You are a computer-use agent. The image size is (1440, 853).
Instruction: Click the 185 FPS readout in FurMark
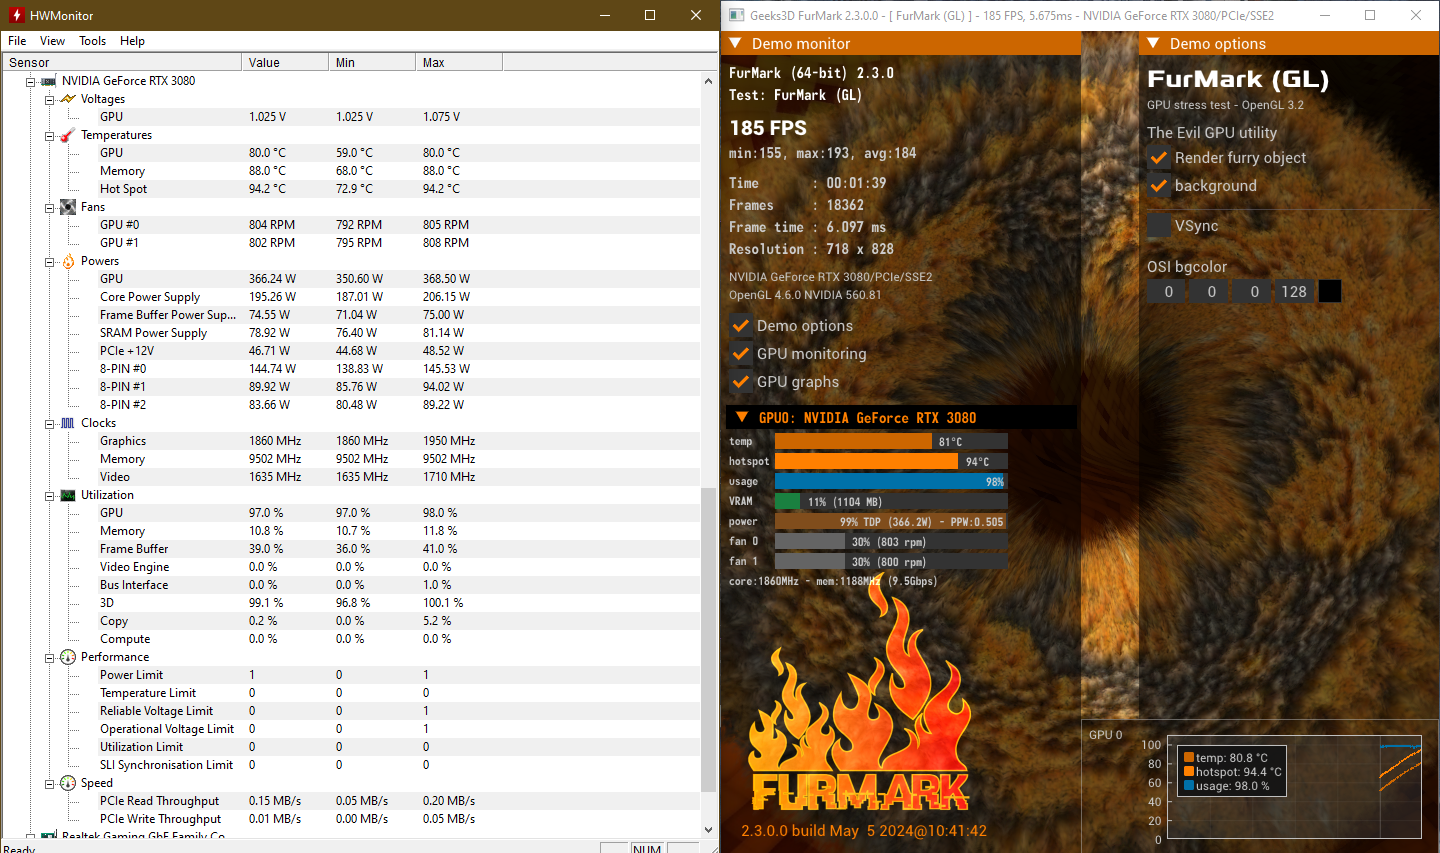(768, 128)
